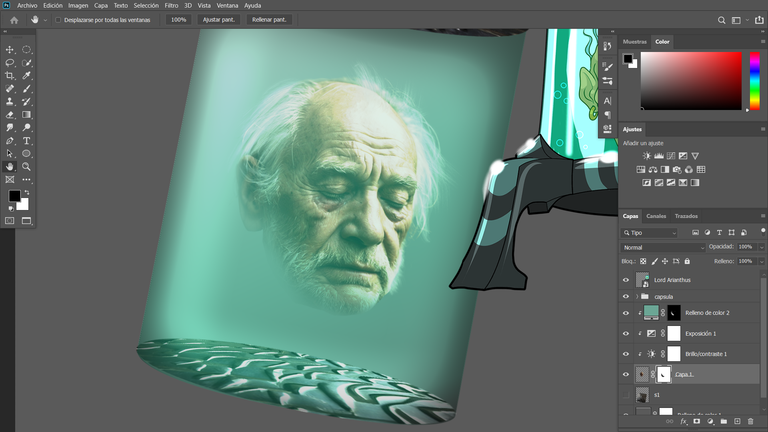Hide the Lord Arianthus layer
The width and height of the screenshot is (768, 432).
pos(625,280)
